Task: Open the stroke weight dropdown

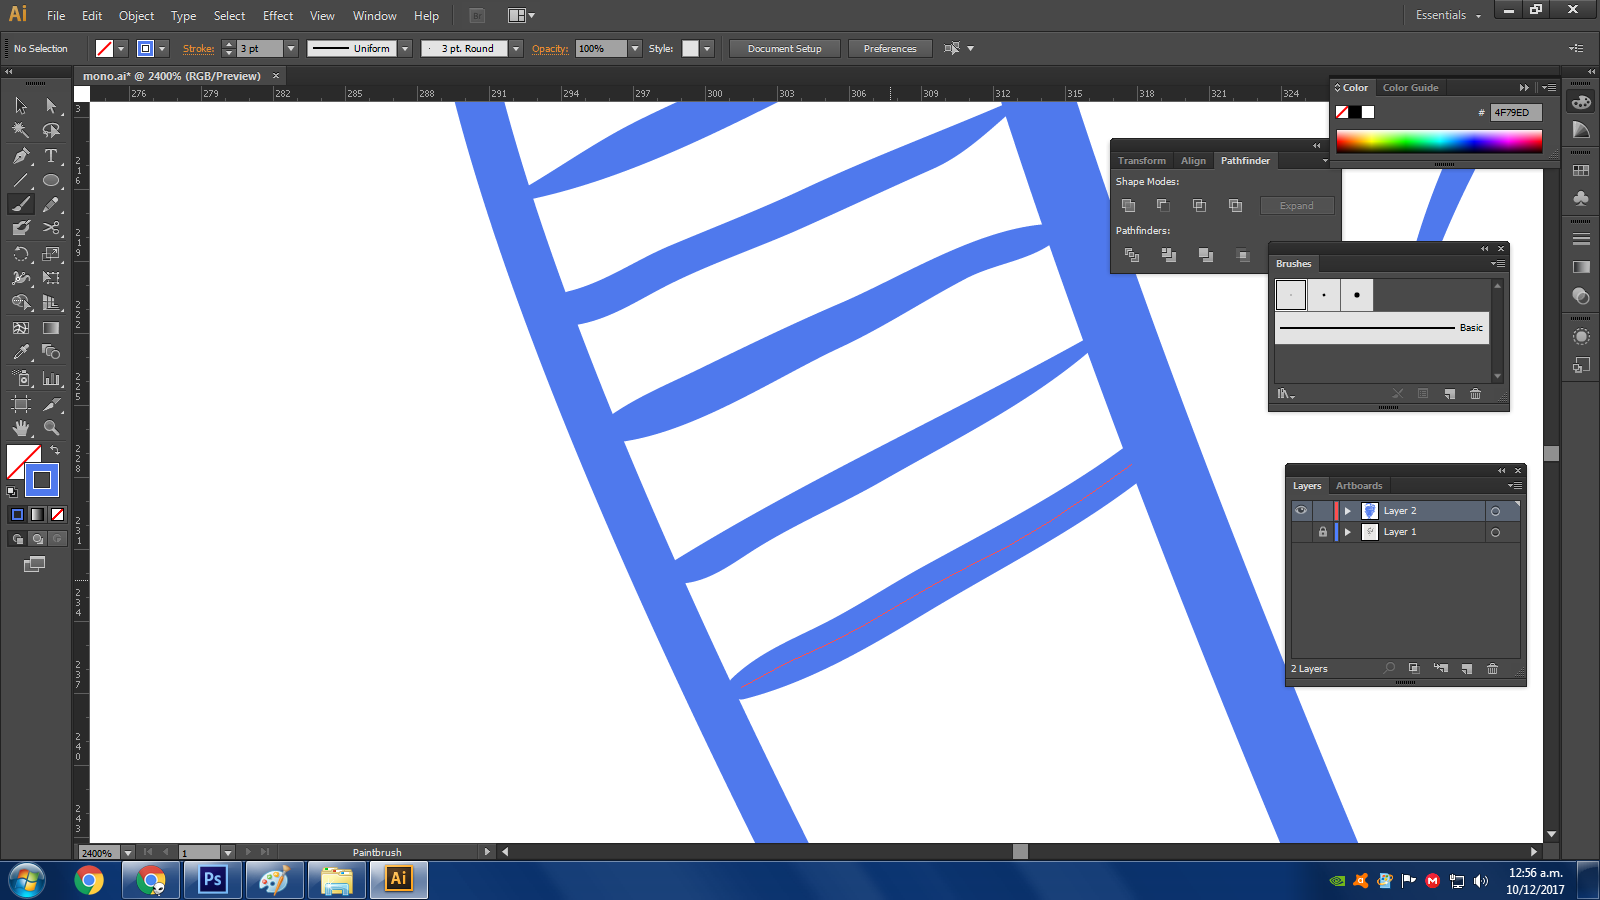Action: [x=291, y=48]
